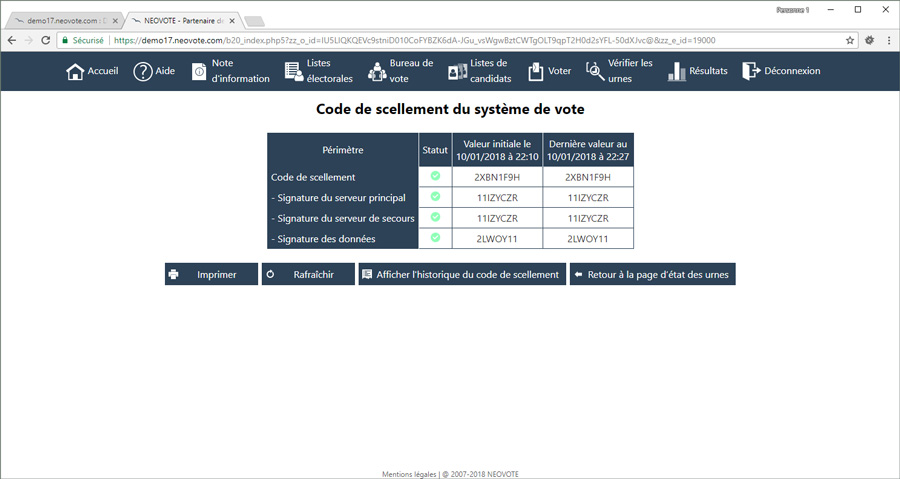Open the Aide menu item

click(x=154, y=72)
